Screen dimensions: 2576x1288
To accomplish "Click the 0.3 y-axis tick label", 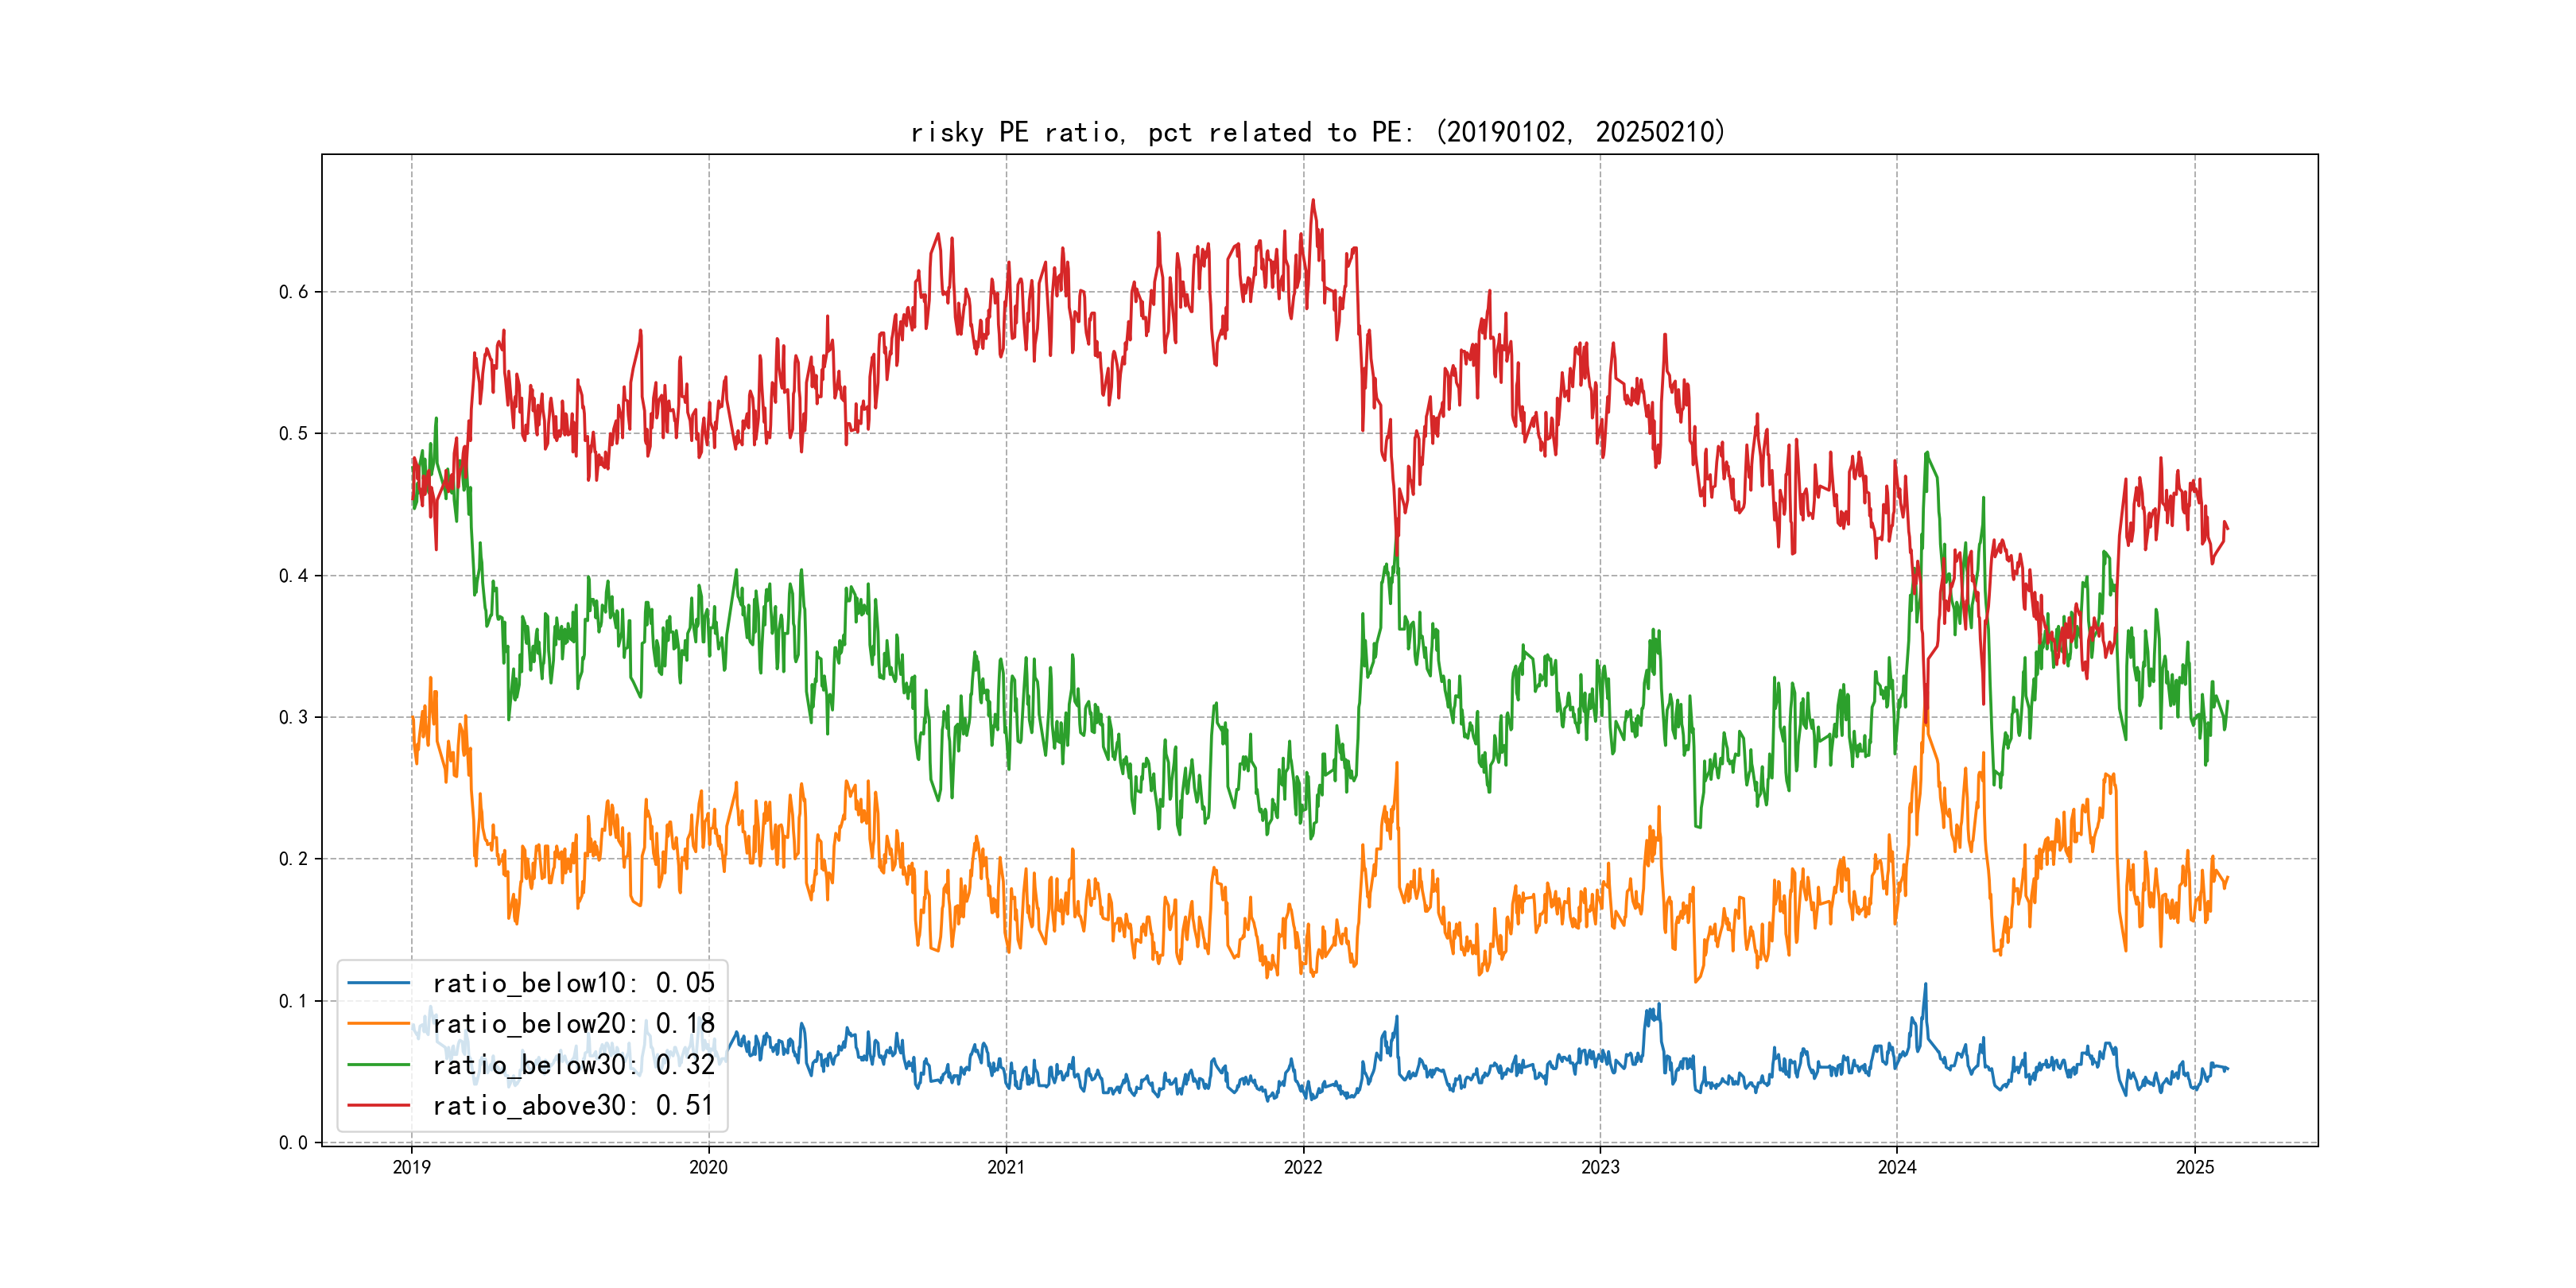I will [x=293, y=717].
